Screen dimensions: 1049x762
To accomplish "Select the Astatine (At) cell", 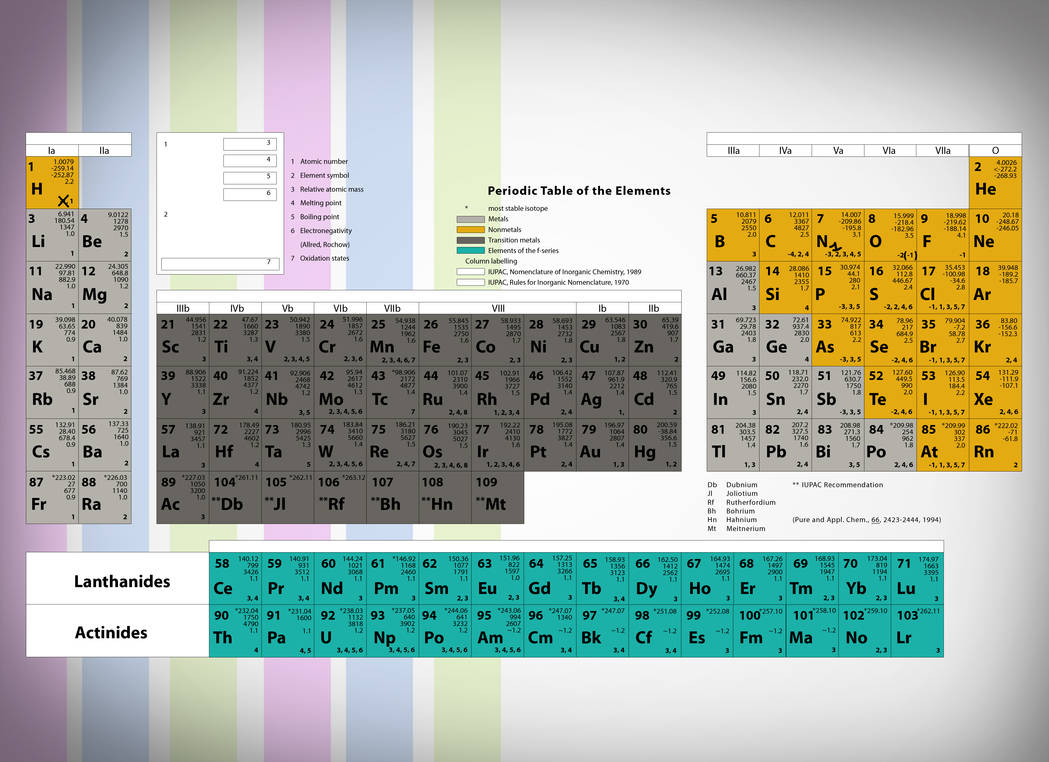I will tap(943, 445).
